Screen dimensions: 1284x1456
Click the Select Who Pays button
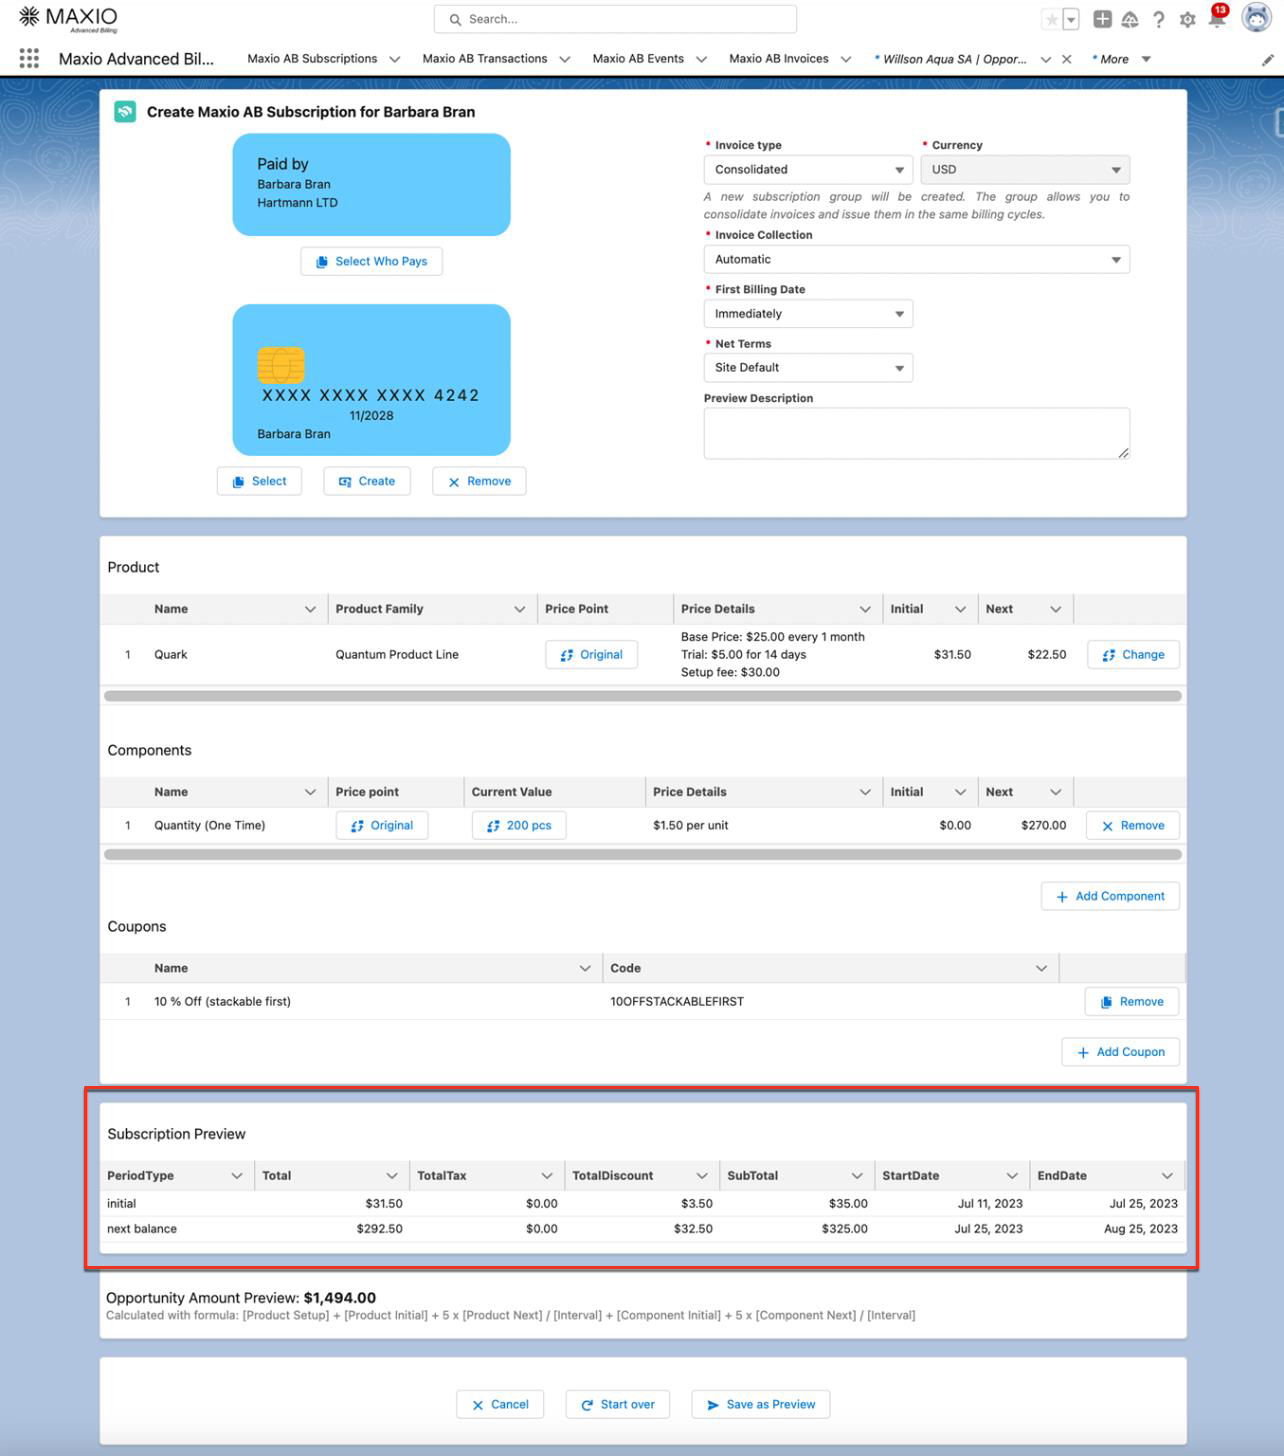pos(371,262)
